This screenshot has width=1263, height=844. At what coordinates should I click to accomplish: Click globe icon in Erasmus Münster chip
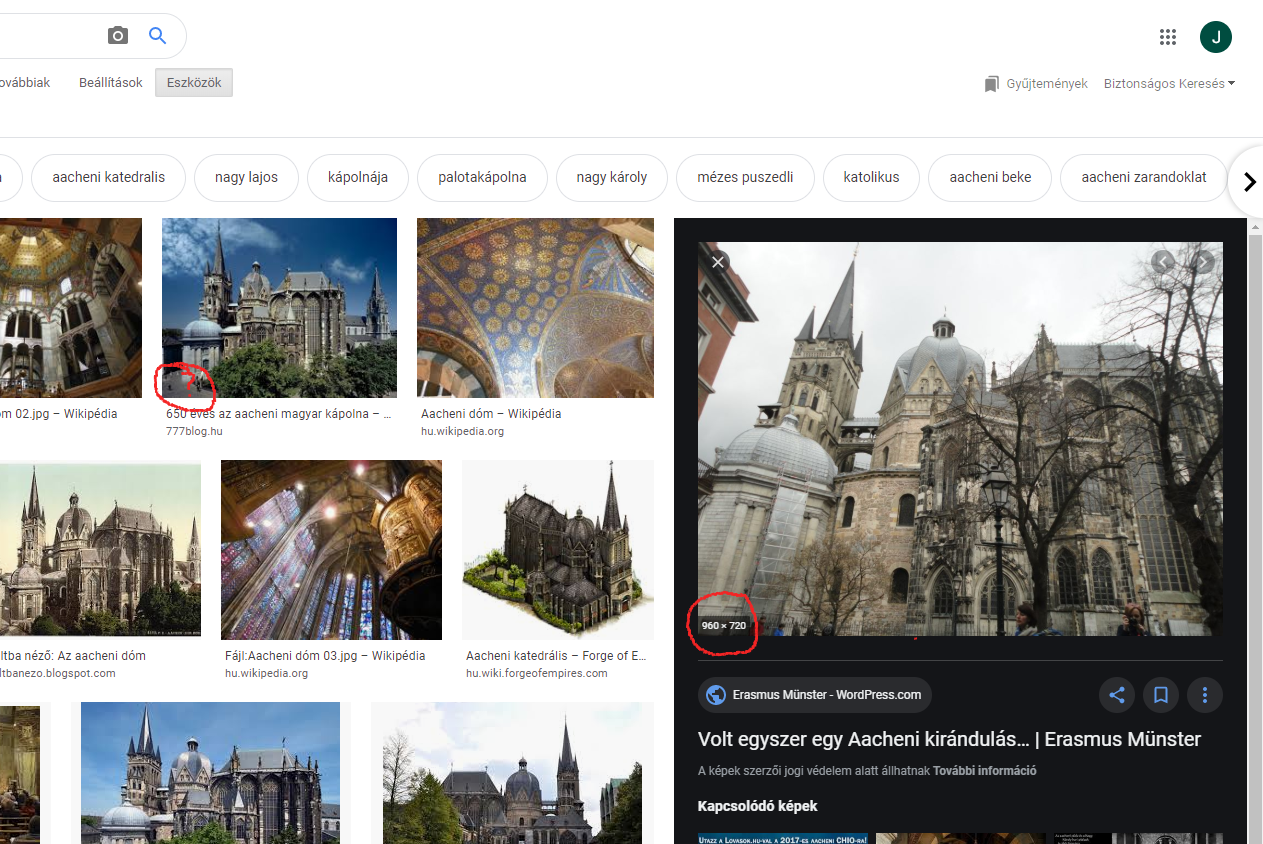point(716,695)
